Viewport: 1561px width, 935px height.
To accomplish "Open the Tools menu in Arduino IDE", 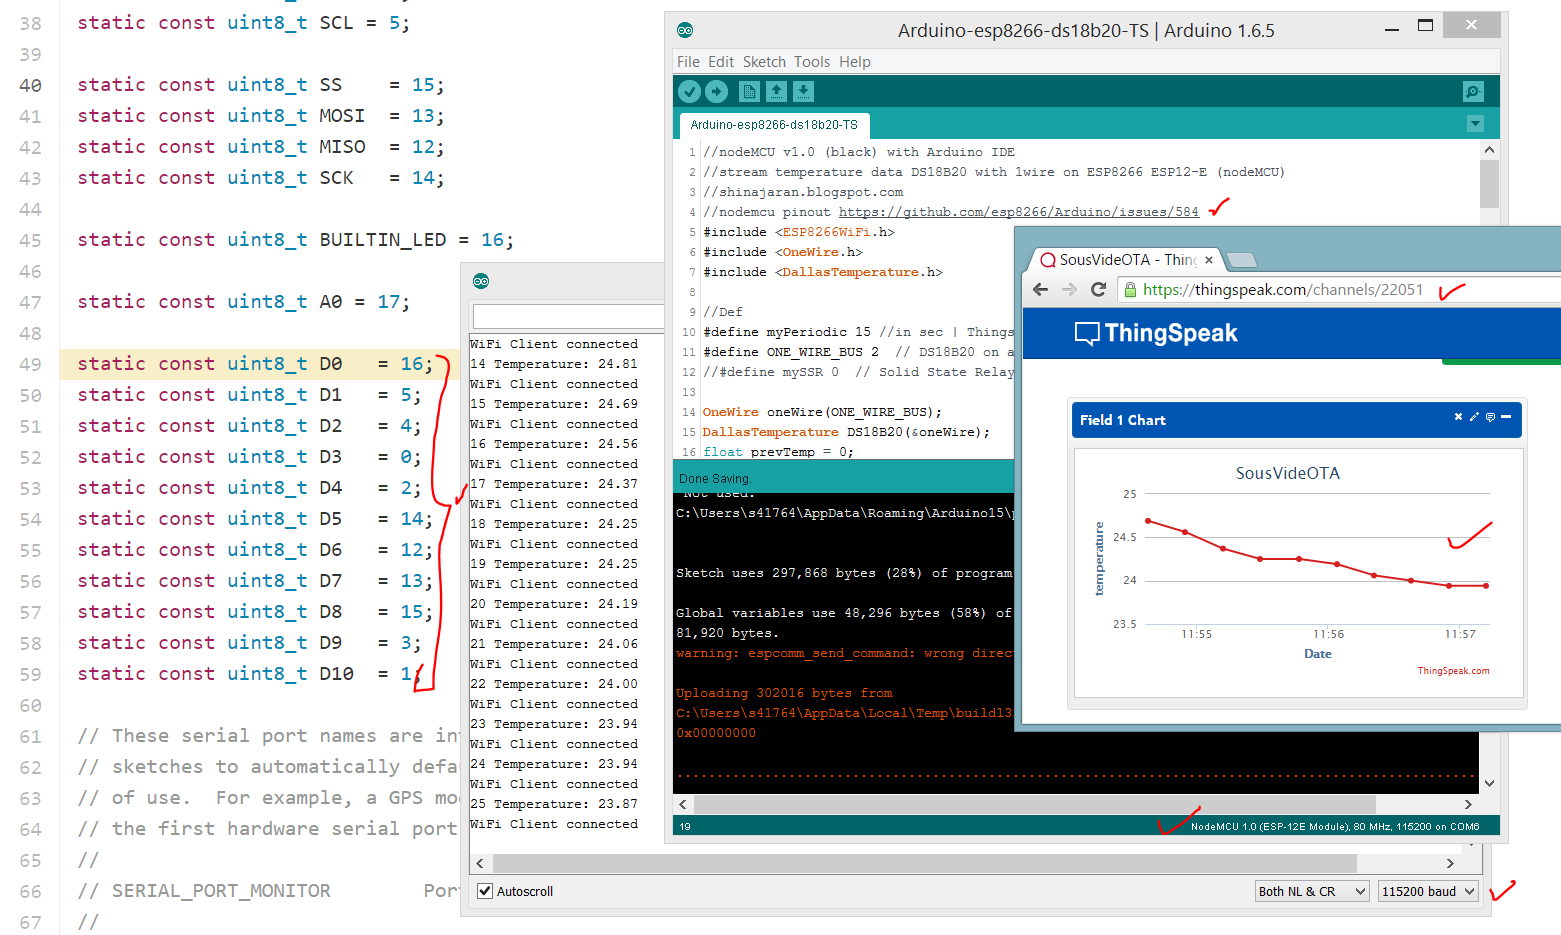I will click(812, 62).
